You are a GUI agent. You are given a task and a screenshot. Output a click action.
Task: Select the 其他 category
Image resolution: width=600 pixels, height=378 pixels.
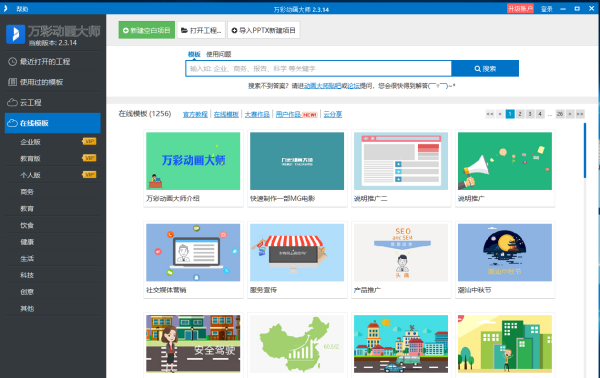click(x=27, y=309)
